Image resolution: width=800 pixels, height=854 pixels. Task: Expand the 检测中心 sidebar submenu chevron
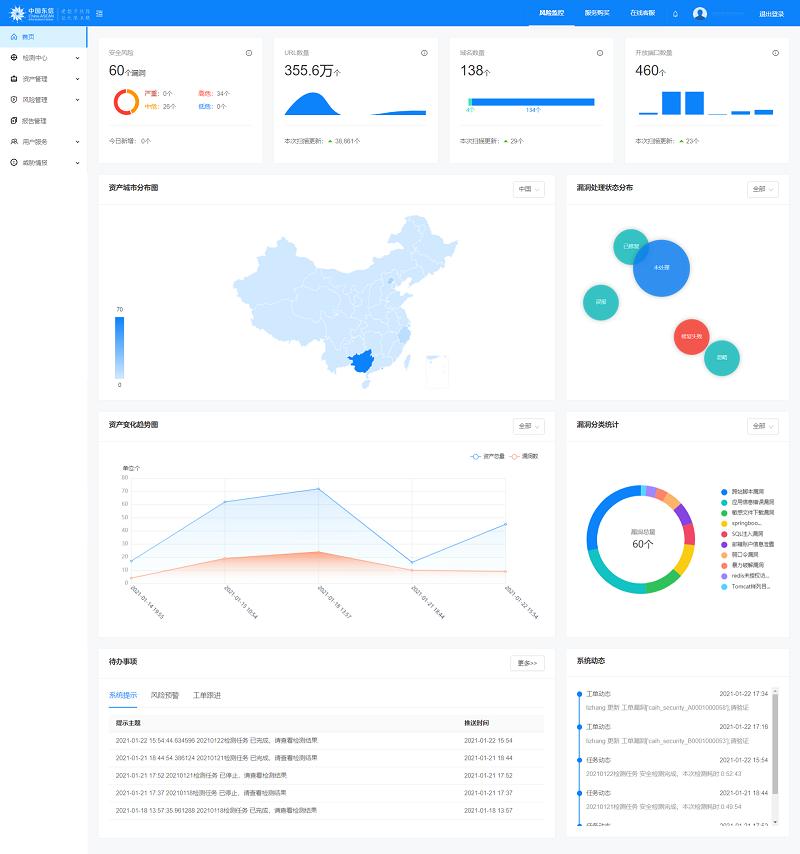tap(77, 58)
